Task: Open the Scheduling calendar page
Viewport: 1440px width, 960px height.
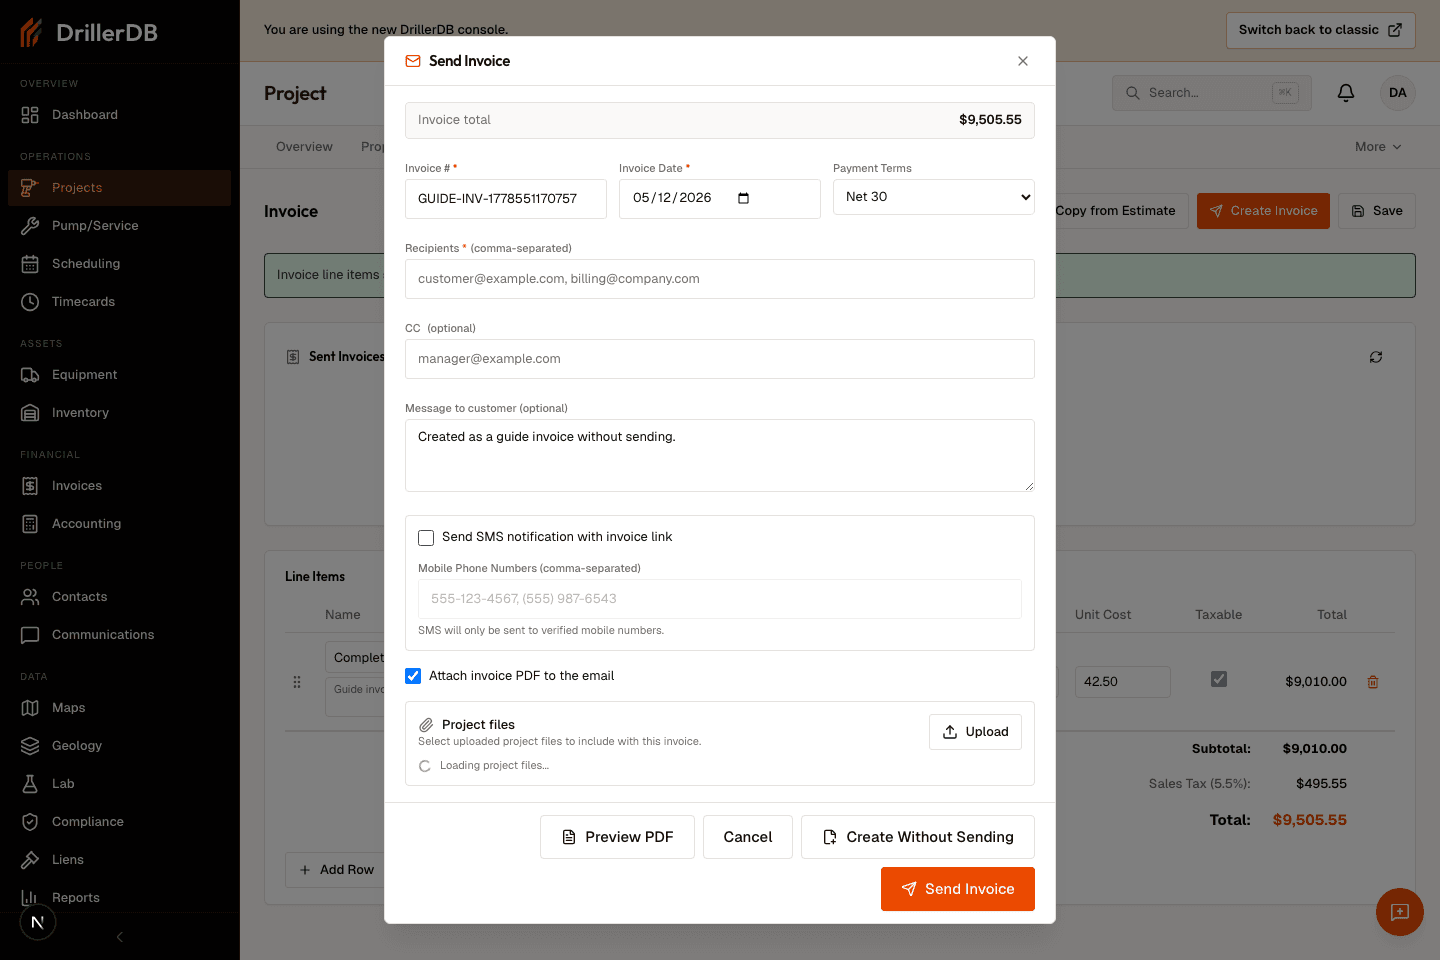Action: tap(119, 264)
